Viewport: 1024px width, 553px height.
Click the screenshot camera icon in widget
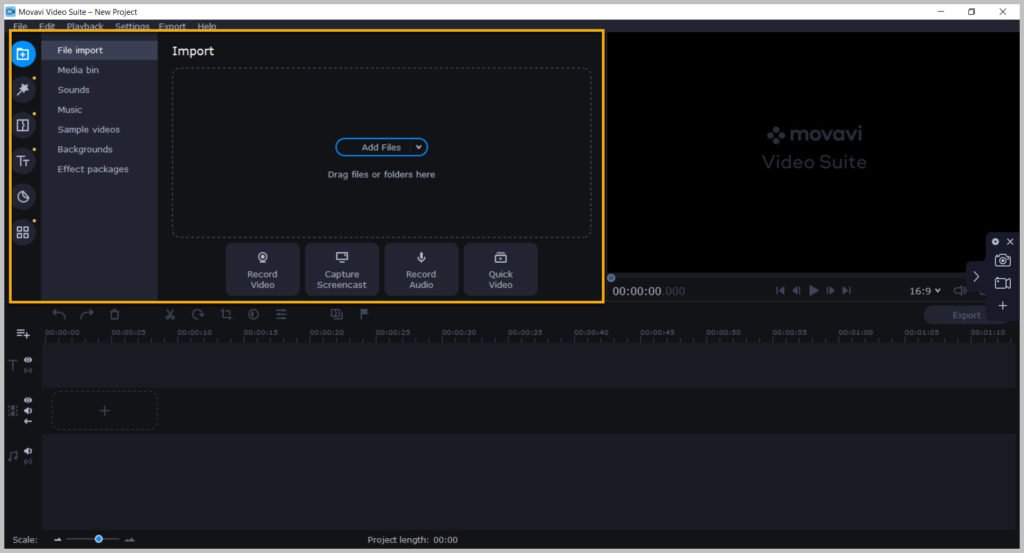(1002, 261)
